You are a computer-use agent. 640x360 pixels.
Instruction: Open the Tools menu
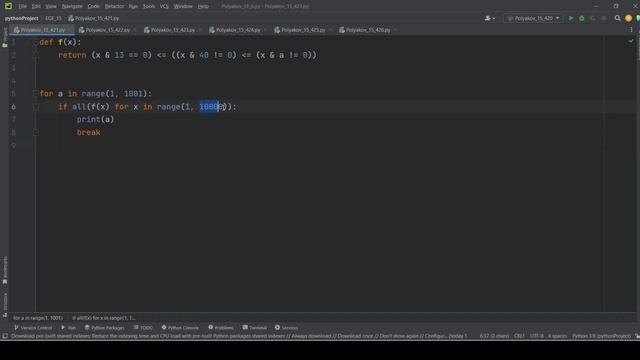coord(149,6)
